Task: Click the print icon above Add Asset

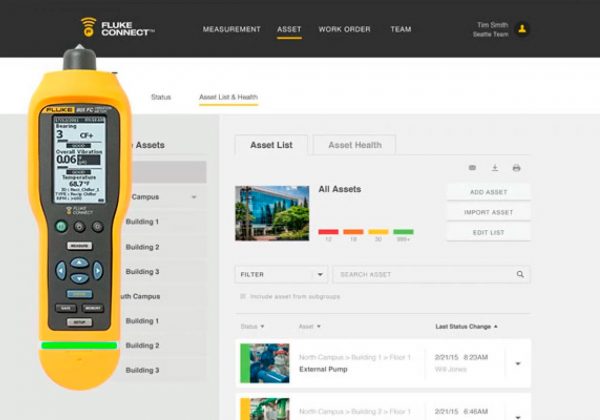Action: click(x=516, y=168)
